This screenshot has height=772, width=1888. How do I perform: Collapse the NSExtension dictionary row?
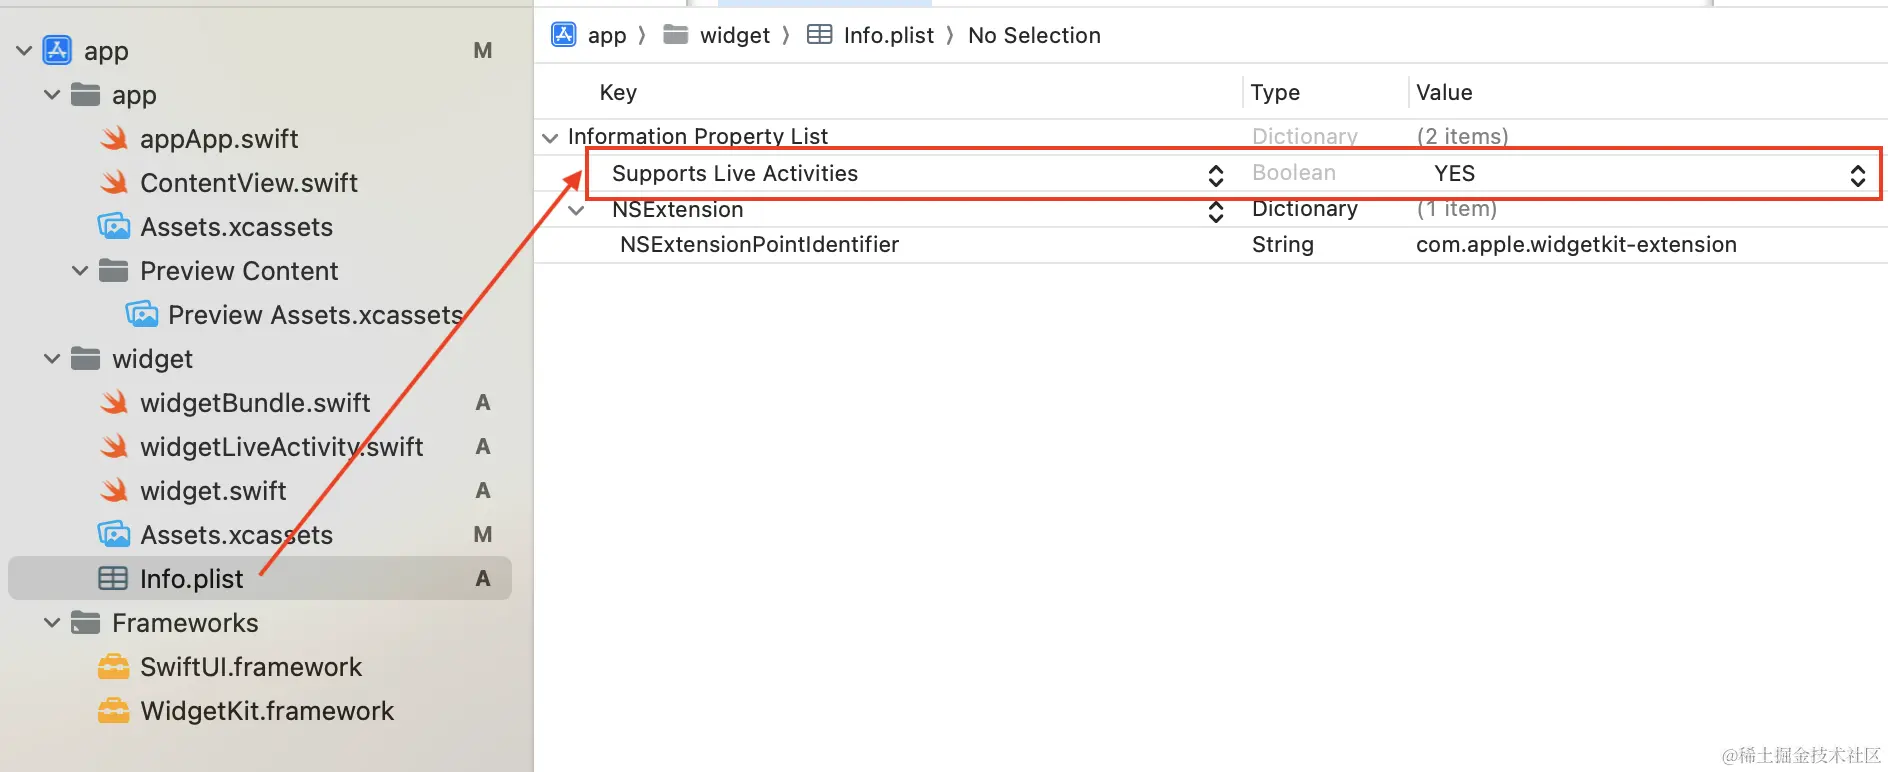click(x=576, y=210)
